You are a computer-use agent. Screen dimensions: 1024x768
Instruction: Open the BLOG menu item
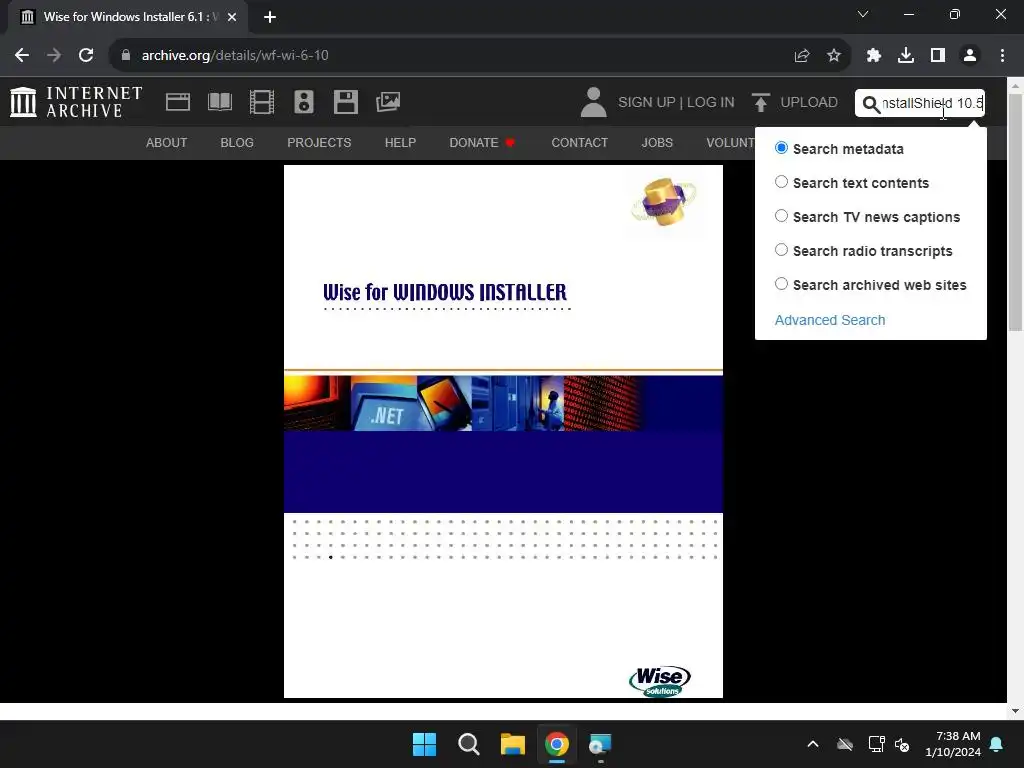(237, 142)
